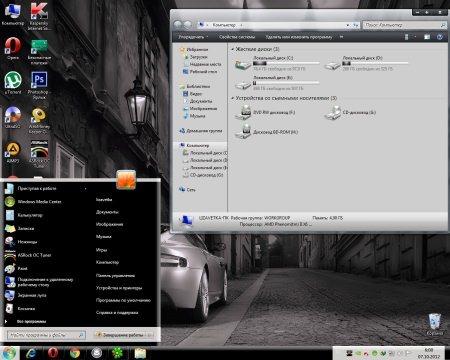Screen dimensions: 450x360
Task: Select CD drive G: in navigation tree
Action: 203,175
